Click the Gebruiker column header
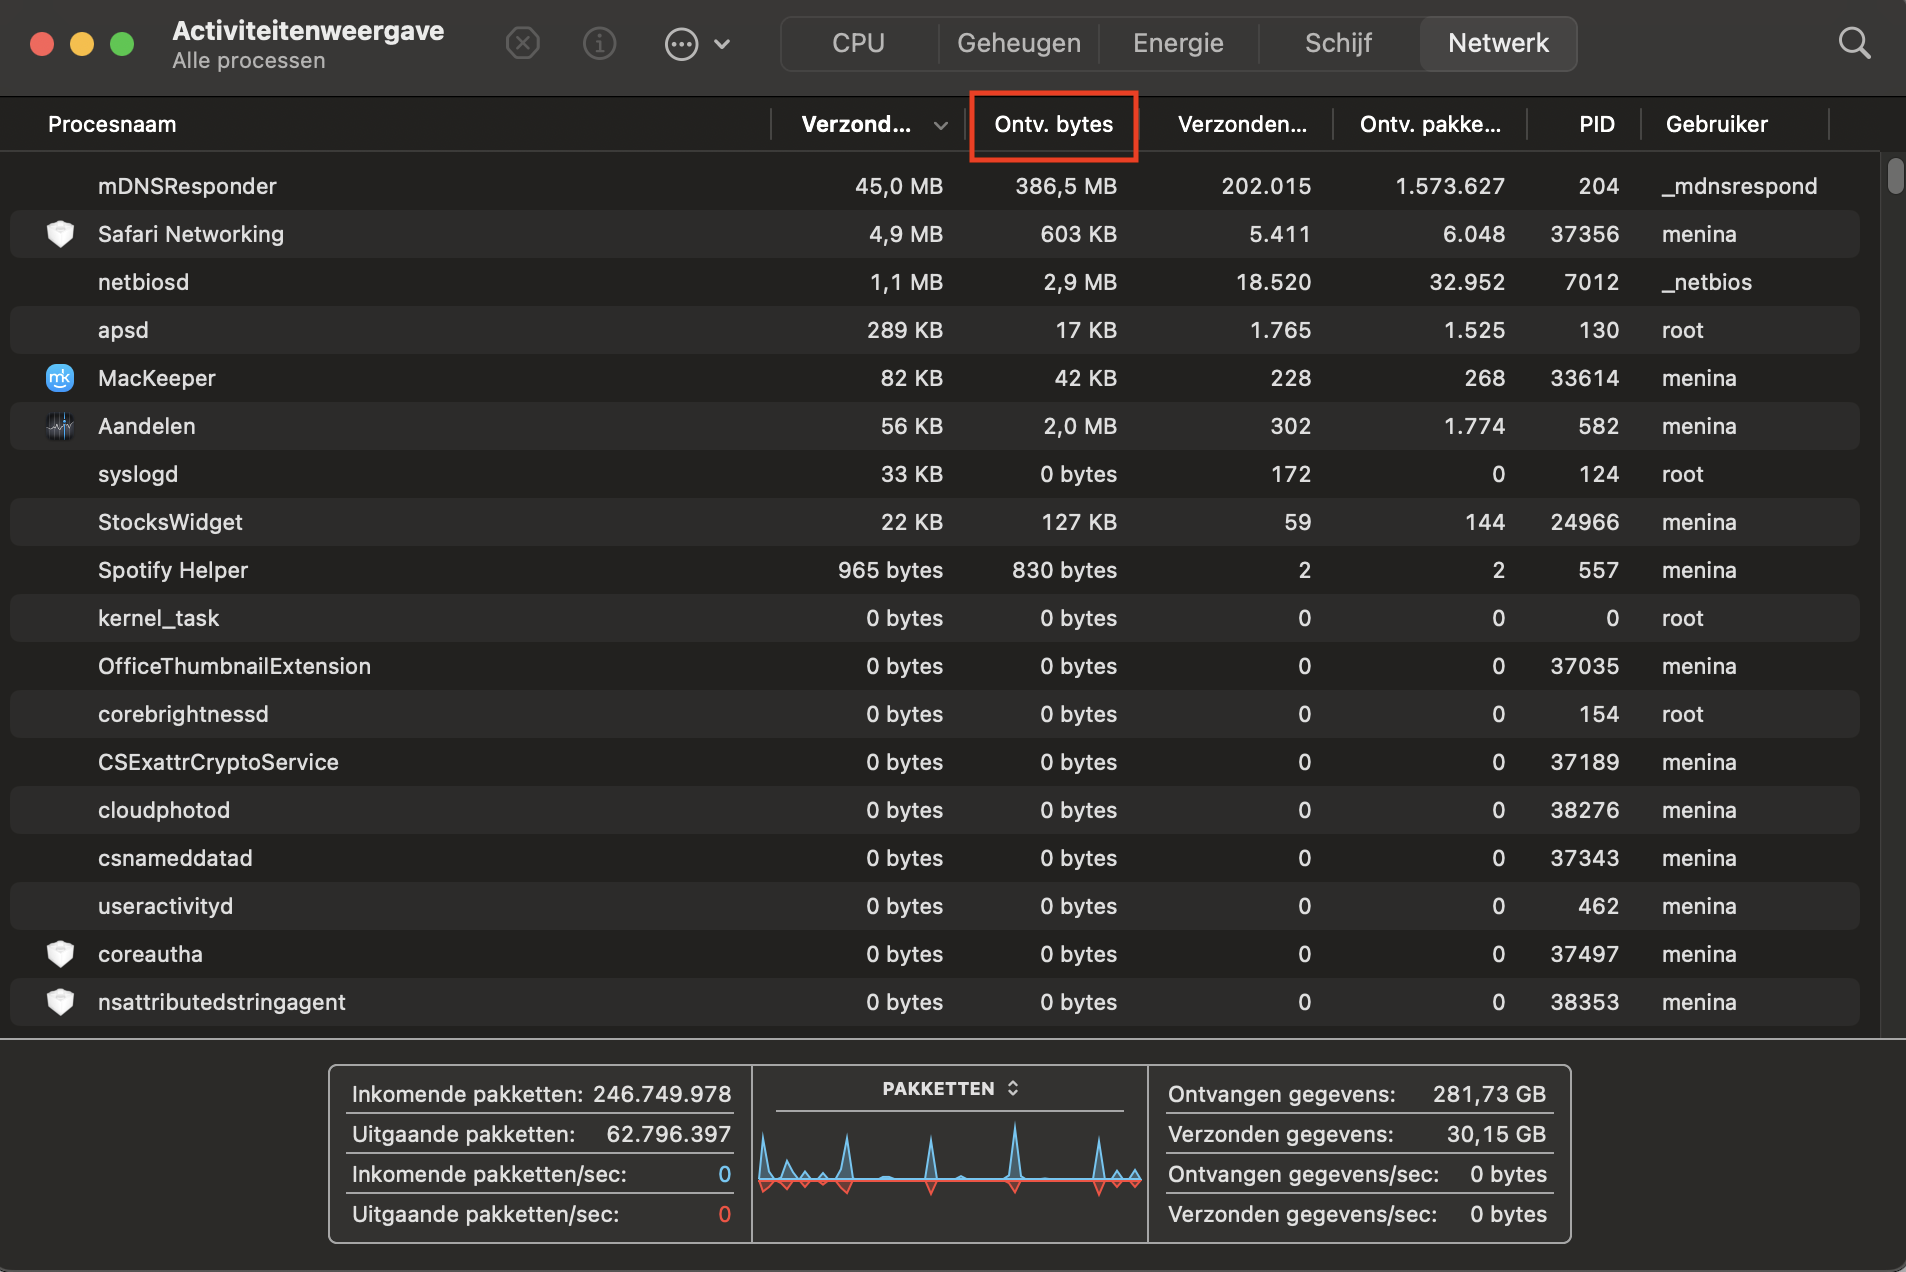Screen dimensions: 1906x1272 [x=1716, y=125]
